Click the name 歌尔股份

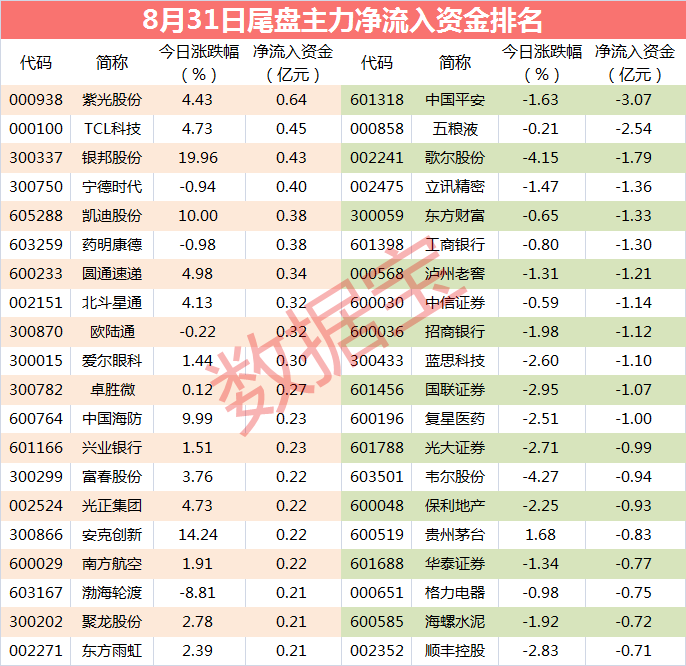coord(455,158)
